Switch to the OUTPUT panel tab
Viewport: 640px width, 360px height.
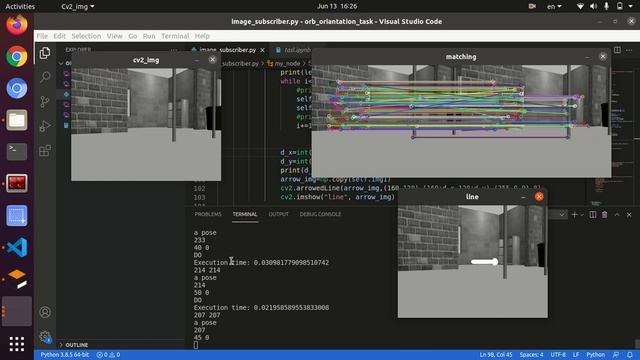click(278, 214)
